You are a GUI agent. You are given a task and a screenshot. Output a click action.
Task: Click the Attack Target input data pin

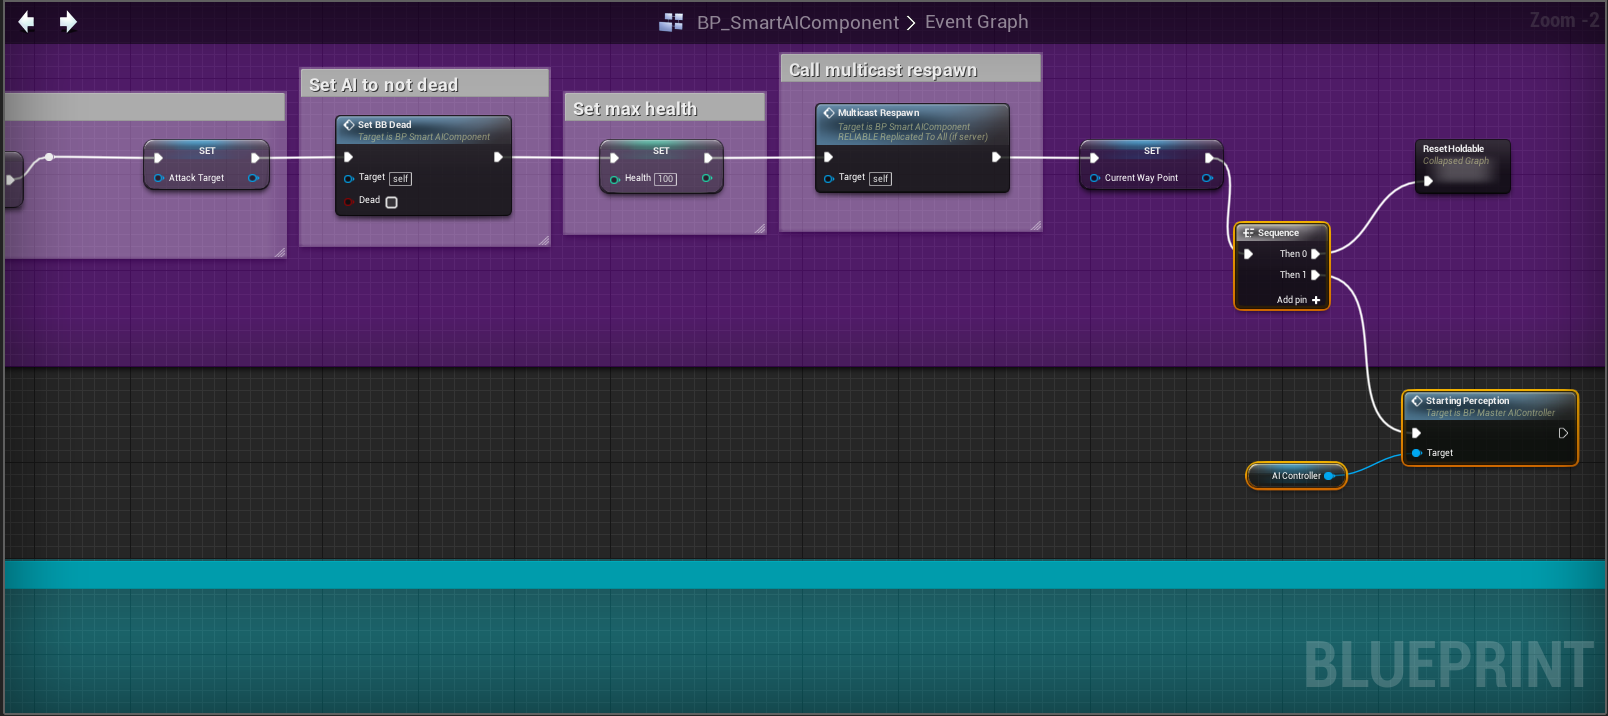click(x=158, y=178)
